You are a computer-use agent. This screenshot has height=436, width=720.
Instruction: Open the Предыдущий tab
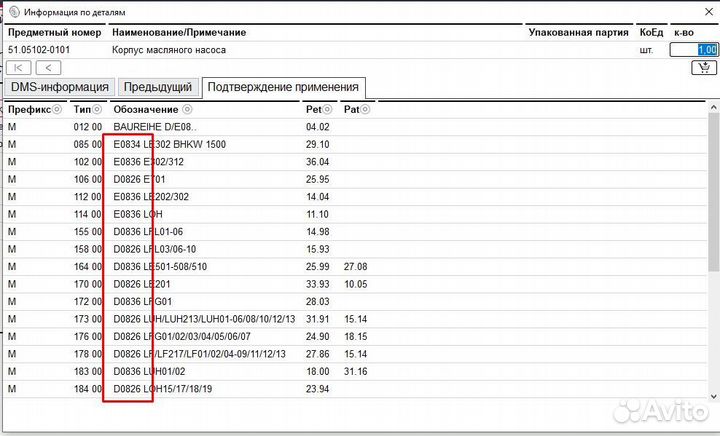click(x=156, y=87)
